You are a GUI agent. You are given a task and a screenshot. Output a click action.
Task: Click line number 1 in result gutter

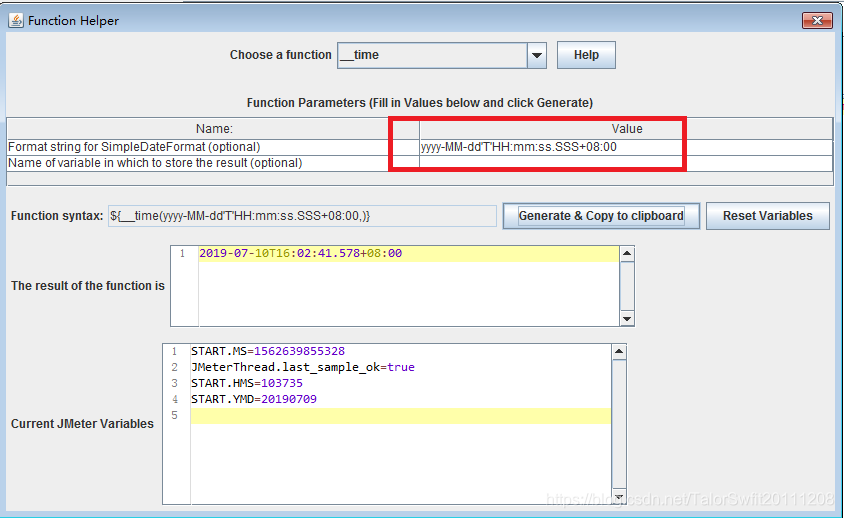(x=182, y=253)
